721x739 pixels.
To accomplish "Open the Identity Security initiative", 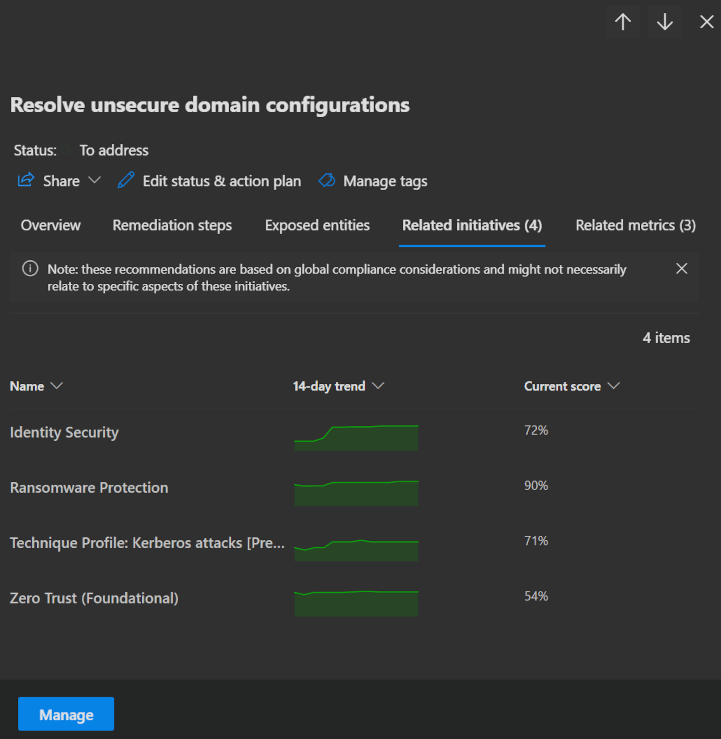I will 64,432.
